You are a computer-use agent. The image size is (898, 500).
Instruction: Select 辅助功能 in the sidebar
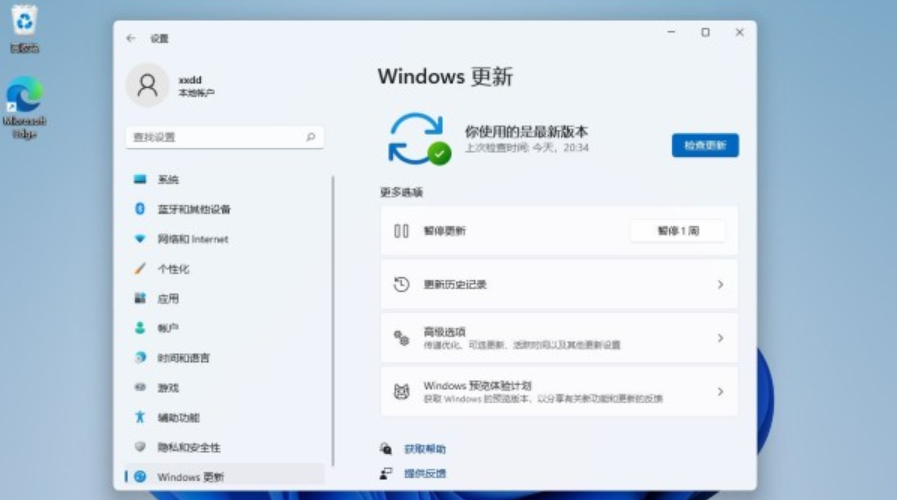[x=224, y=418]
